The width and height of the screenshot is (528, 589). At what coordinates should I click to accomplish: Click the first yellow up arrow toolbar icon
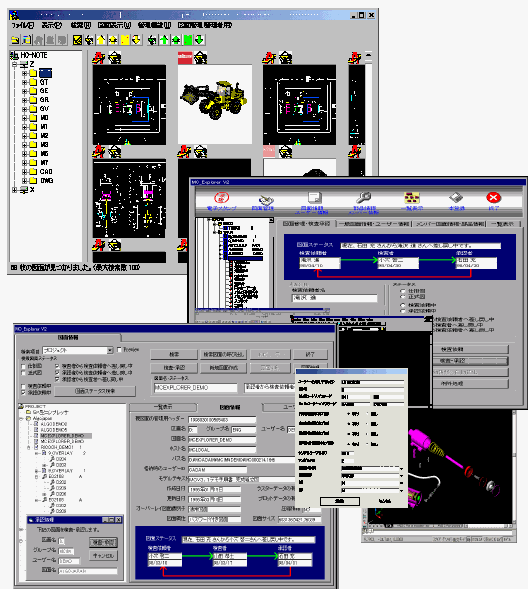tap(101, 39)
